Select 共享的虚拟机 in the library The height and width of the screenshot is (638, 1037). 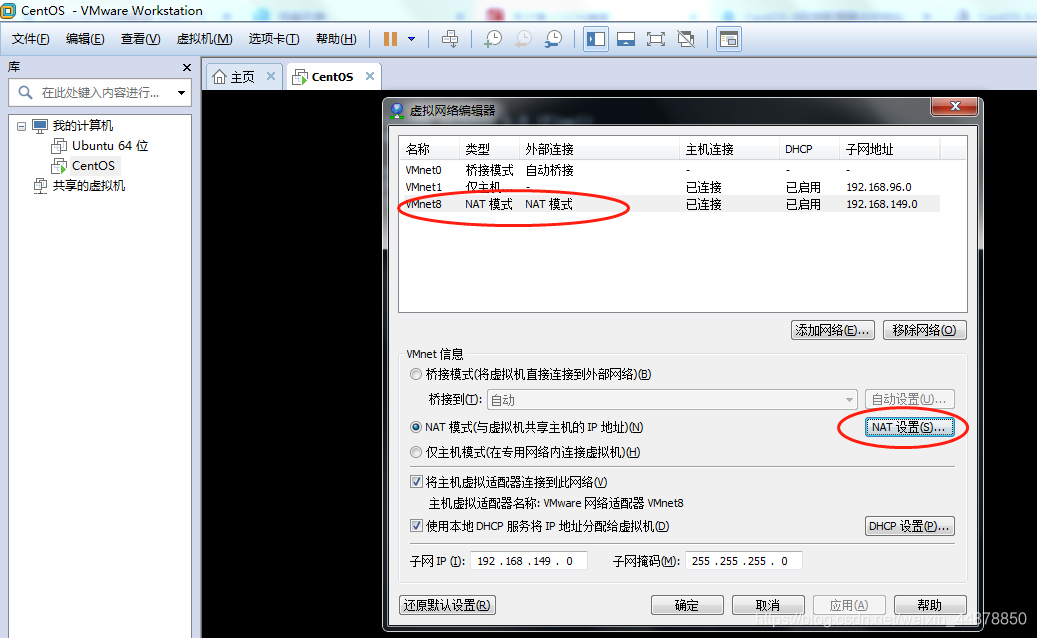pos(89,186)
